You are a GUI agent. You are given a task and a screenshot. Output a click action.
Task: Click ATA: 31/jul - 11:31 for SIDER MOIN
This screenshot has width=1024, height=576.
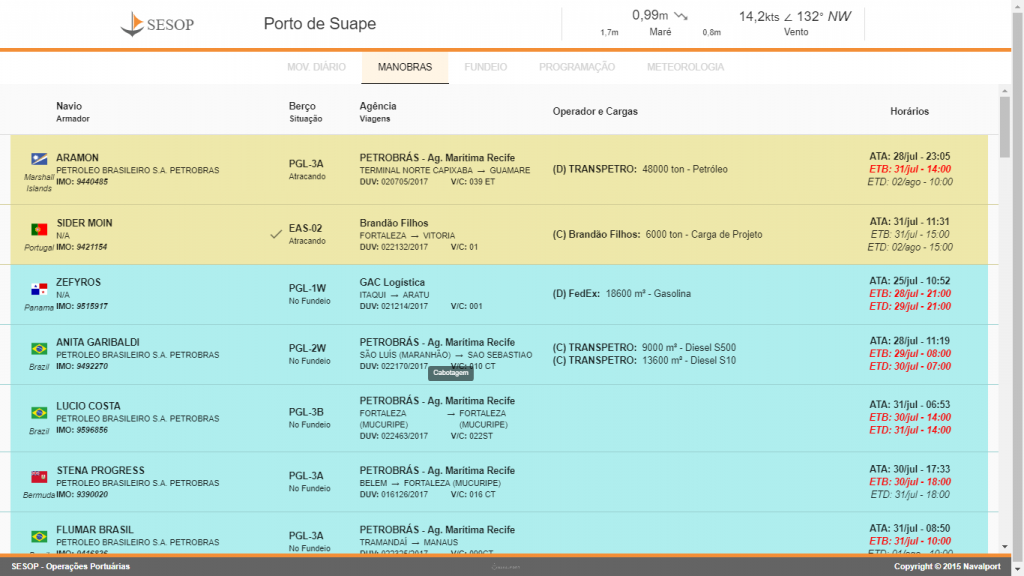click(x=910, y=221)
